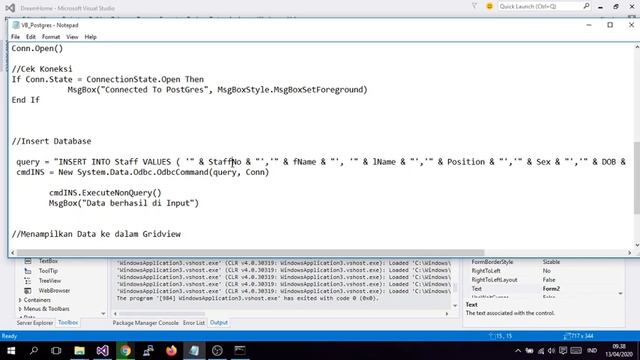This screenshot has width=640, height=360.
Task: Click the Notepad scroll-right arrow
Action: pyautogui.click(x=629, y=253)
